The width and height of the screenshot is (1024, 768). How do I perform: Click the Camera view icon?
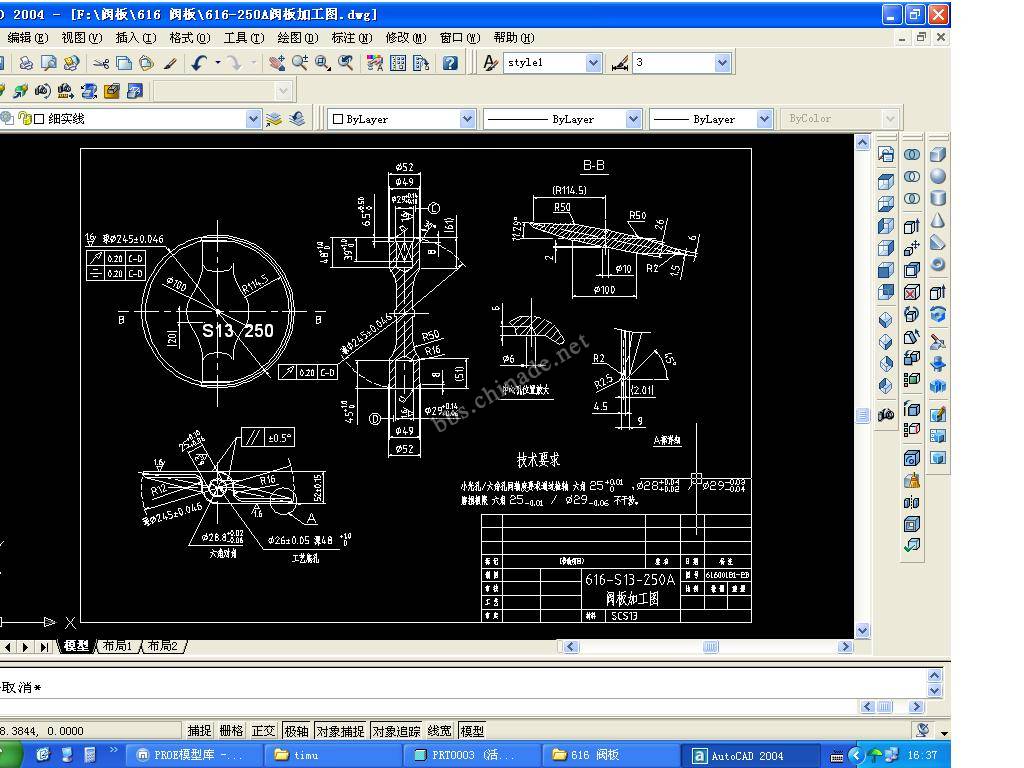point(886,414)
